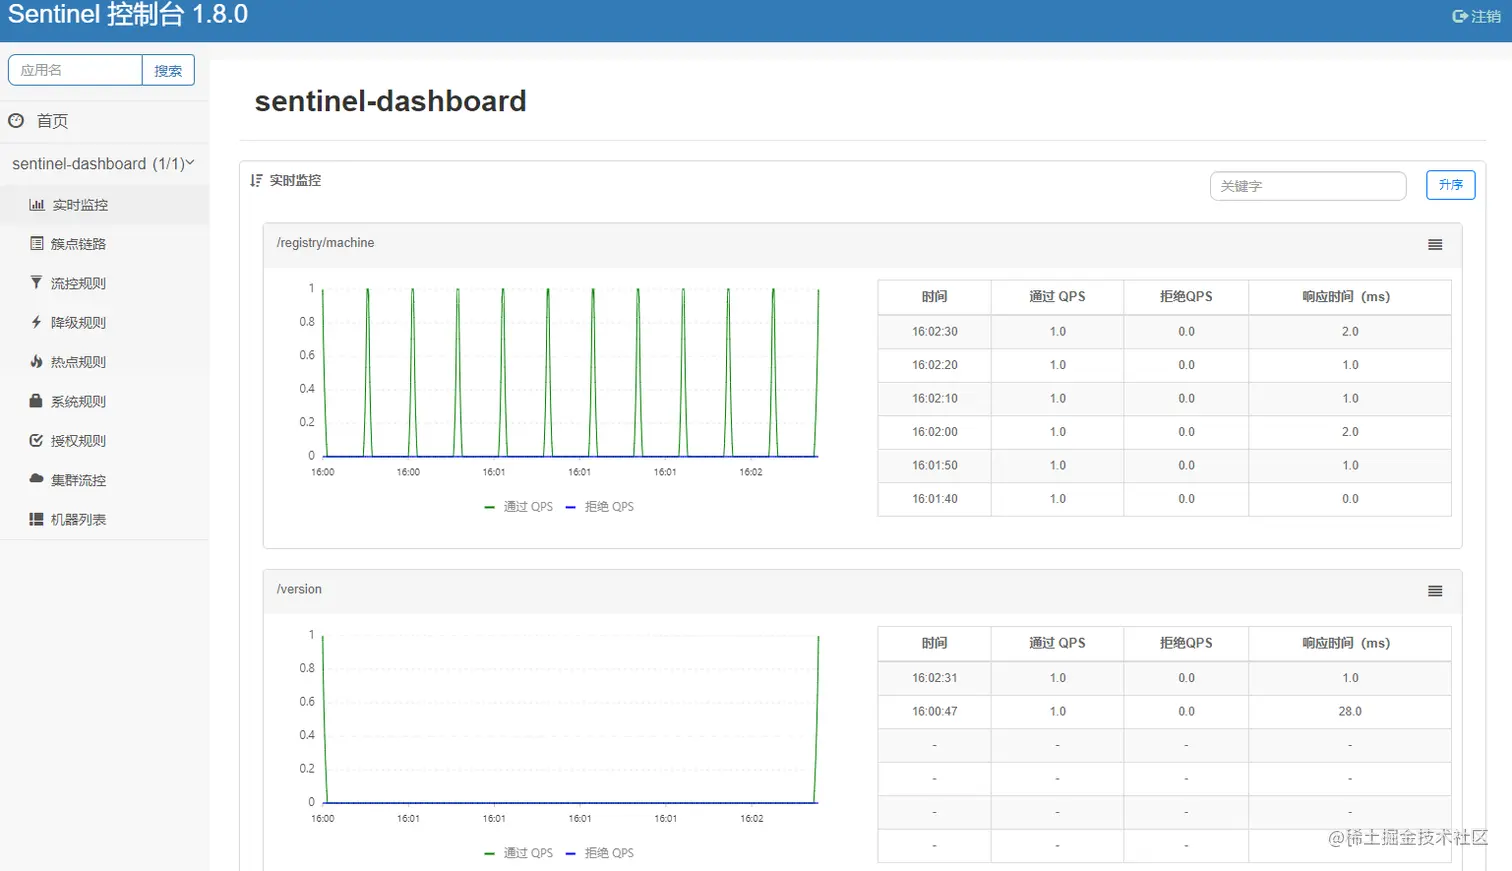Click the 16:02:00 time cell
This screenshot has height=871, width=1512.
point(934,432)
